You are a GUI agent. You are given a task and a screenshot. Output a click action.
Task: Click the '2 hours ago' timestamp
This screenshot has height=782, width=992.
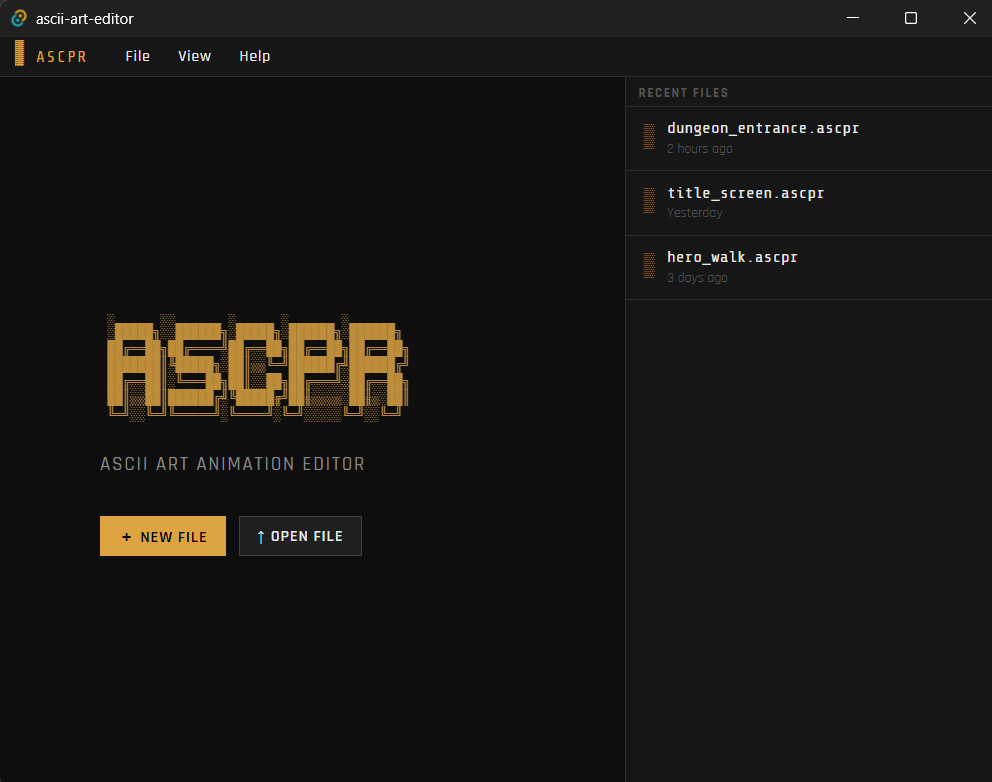tap(700, 149)
